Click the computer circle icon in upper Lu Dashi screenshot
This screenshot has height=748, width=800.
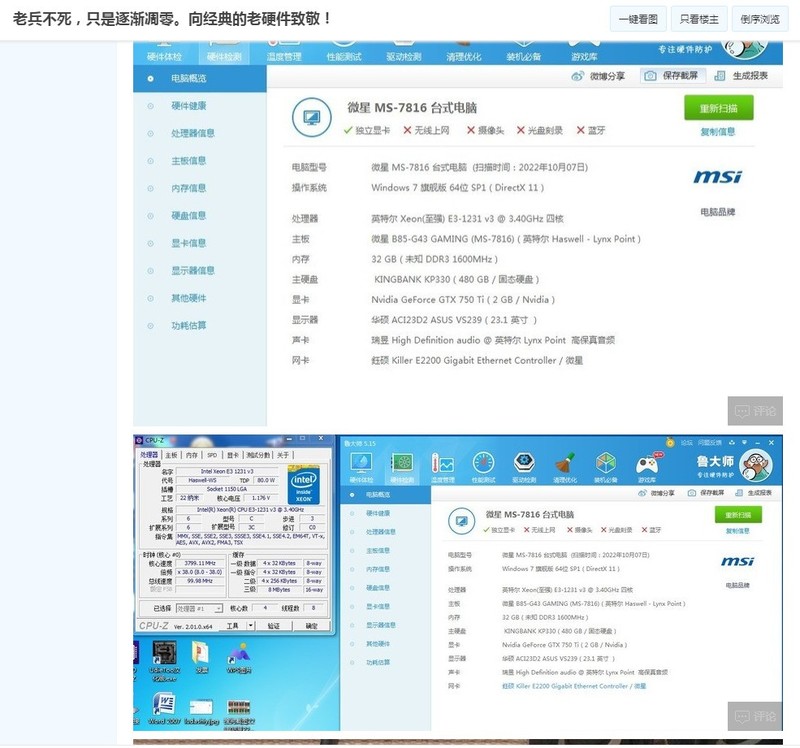(x=311, y=117)
